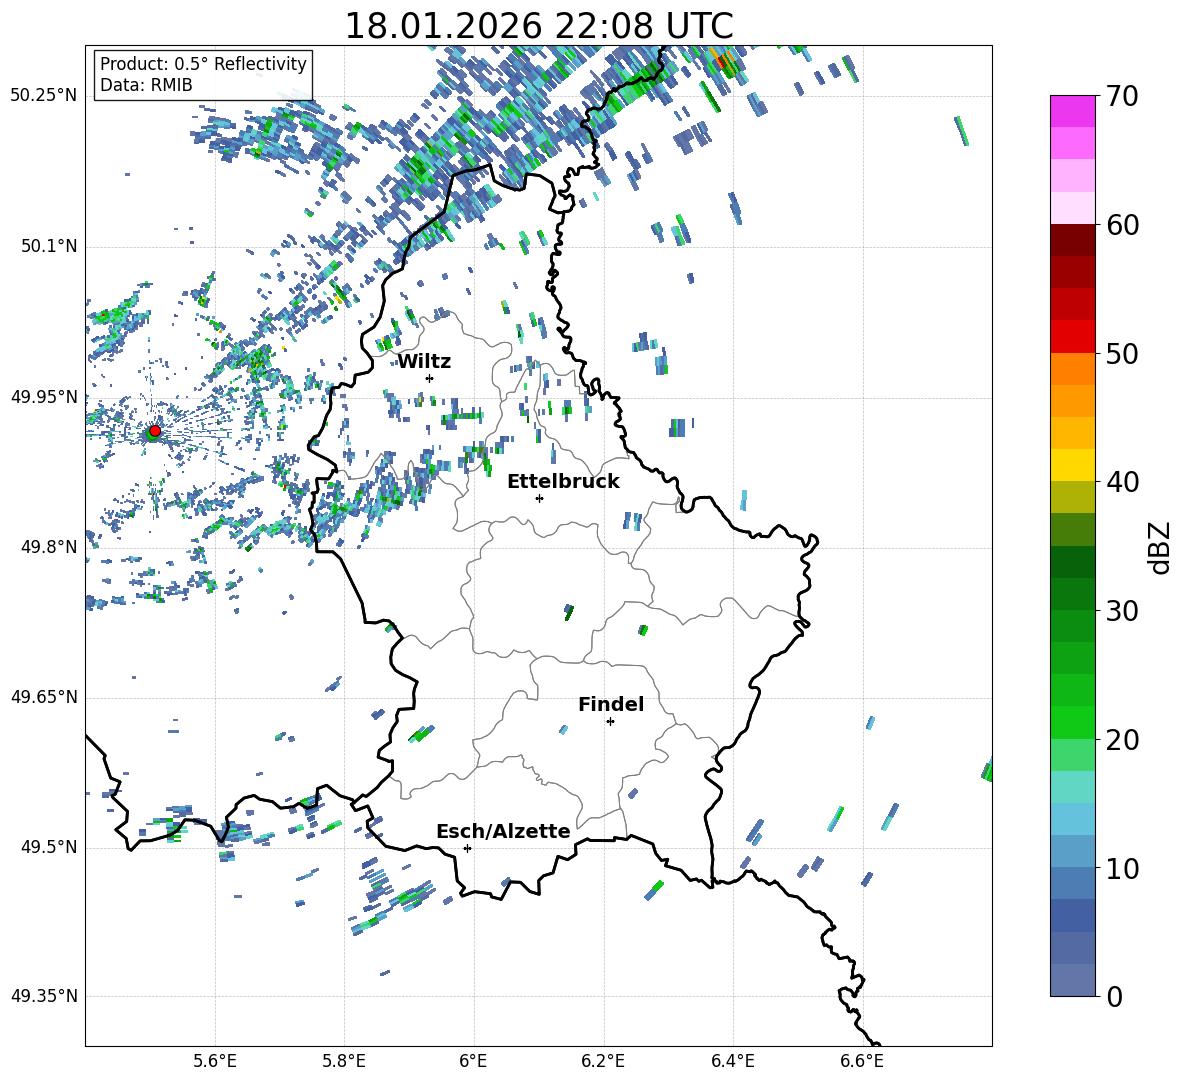Image resolution: width=1184 pixels, height=1081 pixels.
Task: Click the 'Product: 0.5° Reflectivity' text
Action: coord(203,64)
